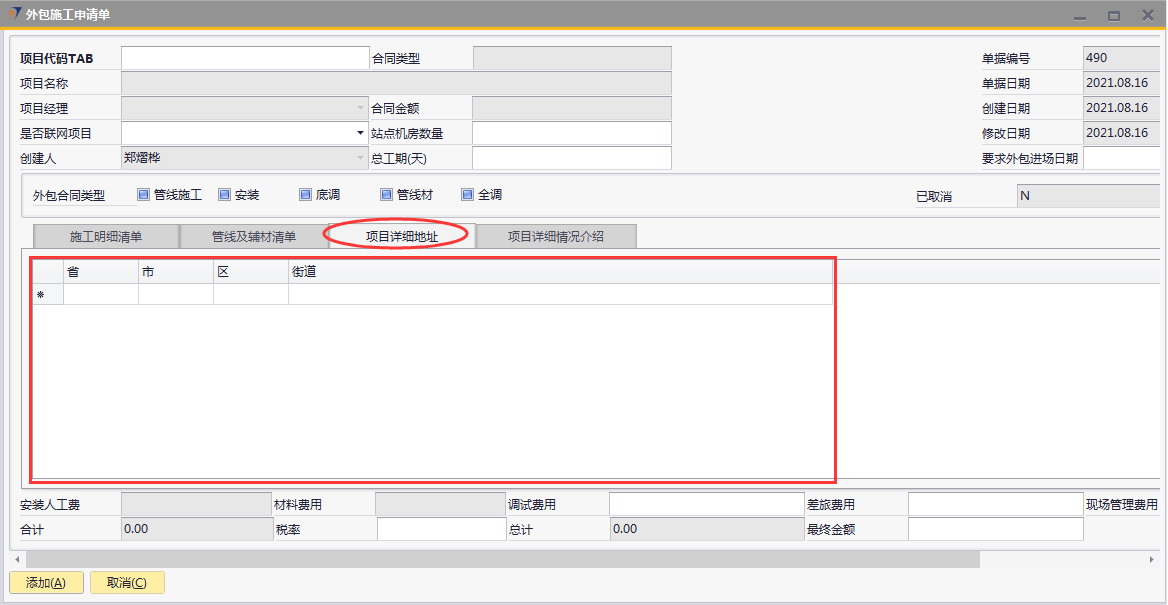Expand the 项目经理 dropdown arrow

tap(360, 108)
